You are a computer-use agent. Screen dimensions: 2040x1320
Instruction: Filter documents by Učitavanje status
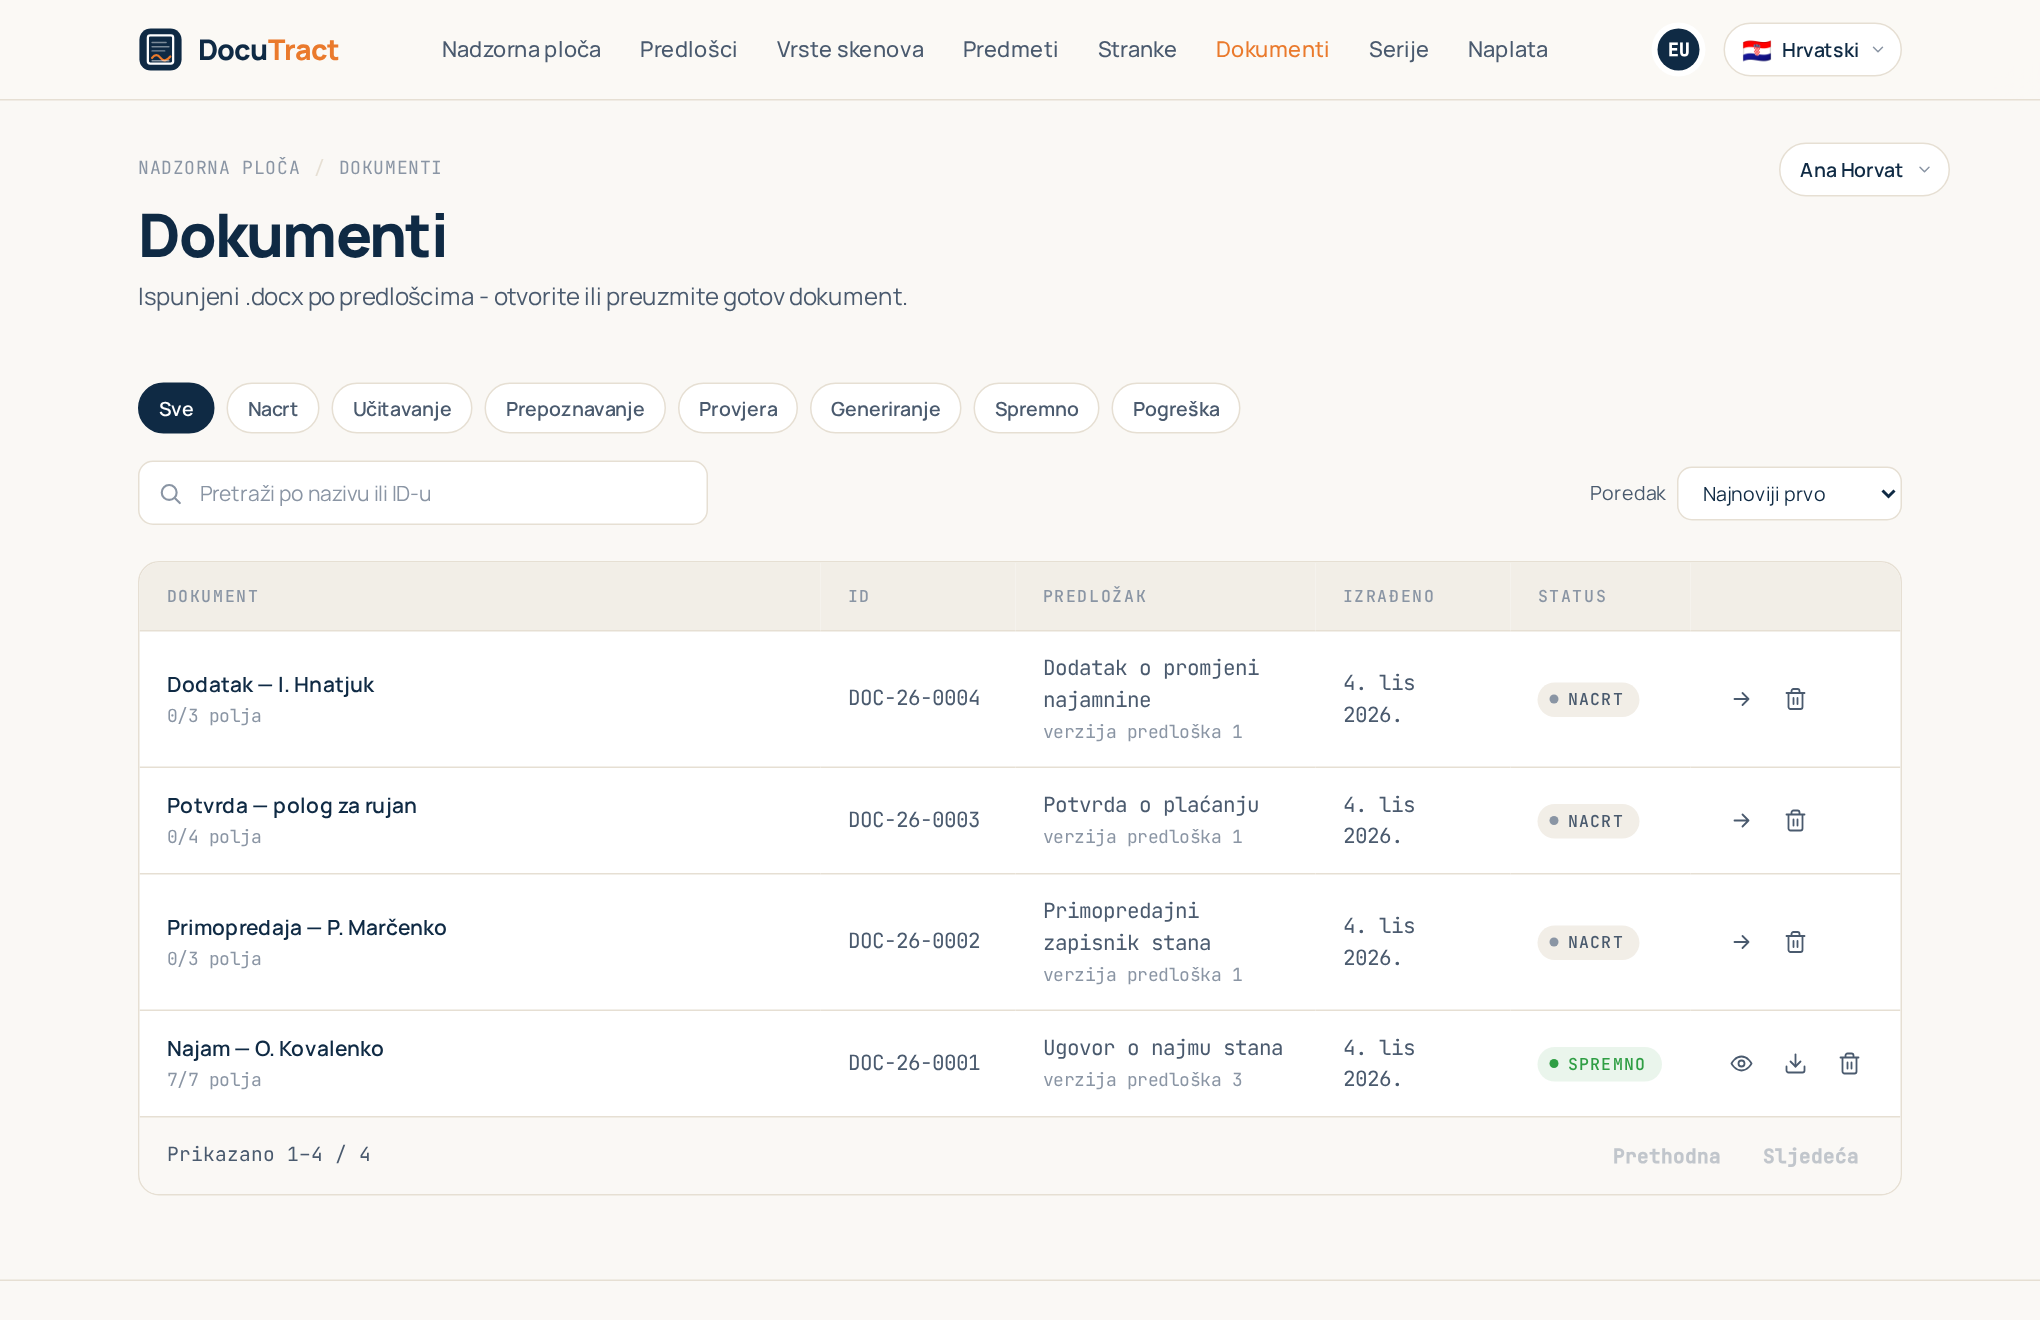coord(402,409)
